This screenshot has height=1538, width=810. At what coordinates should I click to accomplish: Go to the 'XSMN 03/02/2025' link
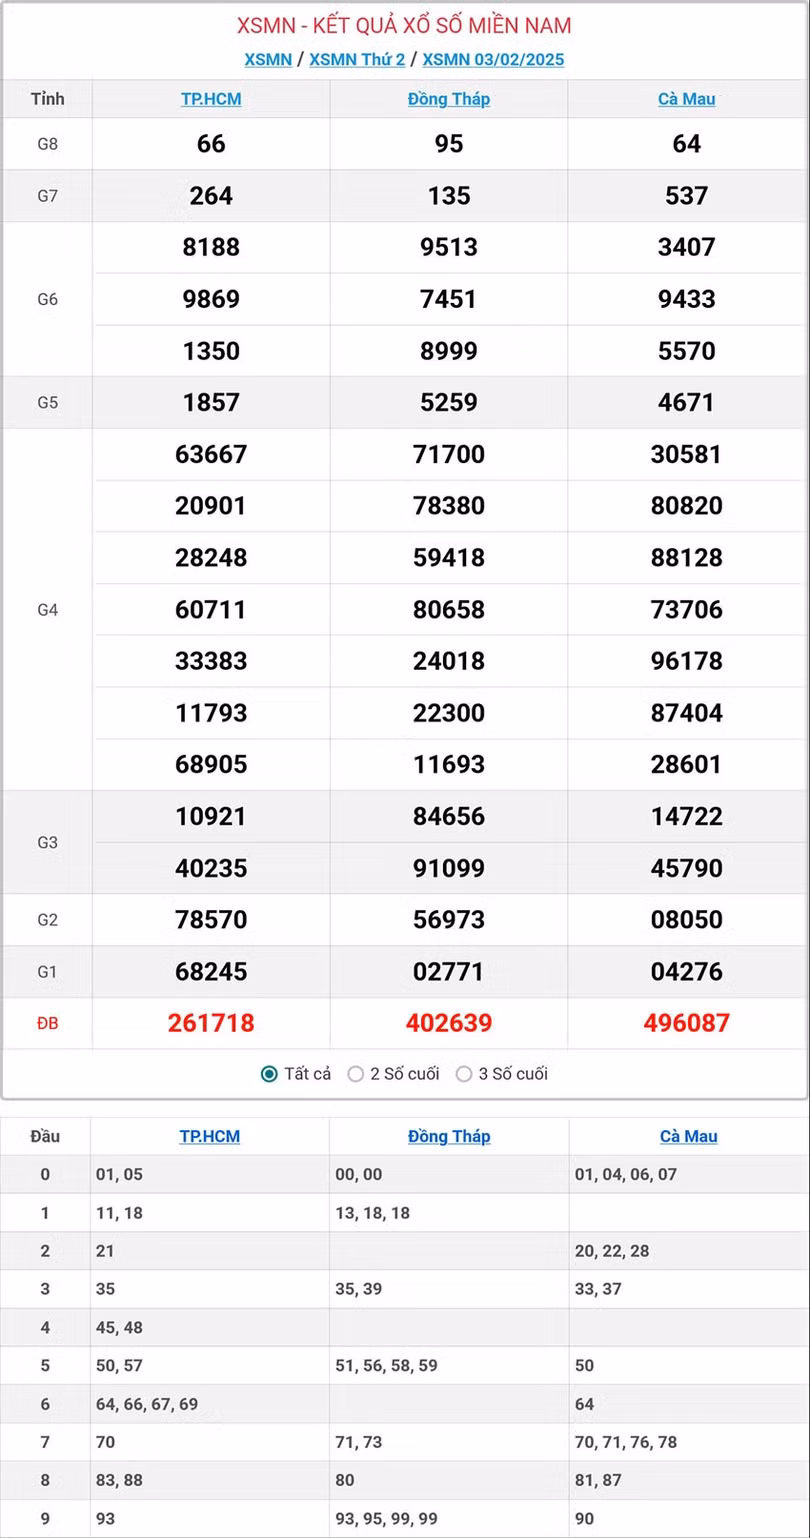point(493,59)
